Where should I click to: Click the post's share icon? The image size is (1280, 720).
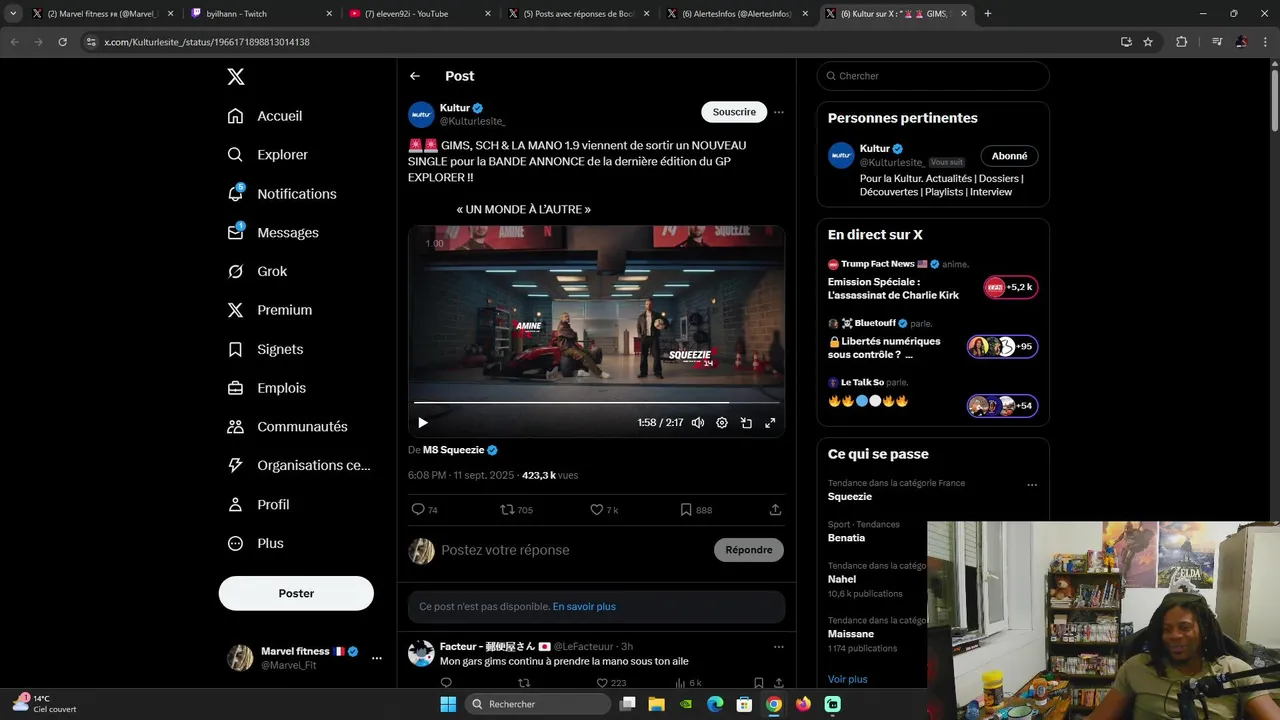[775, 510]
